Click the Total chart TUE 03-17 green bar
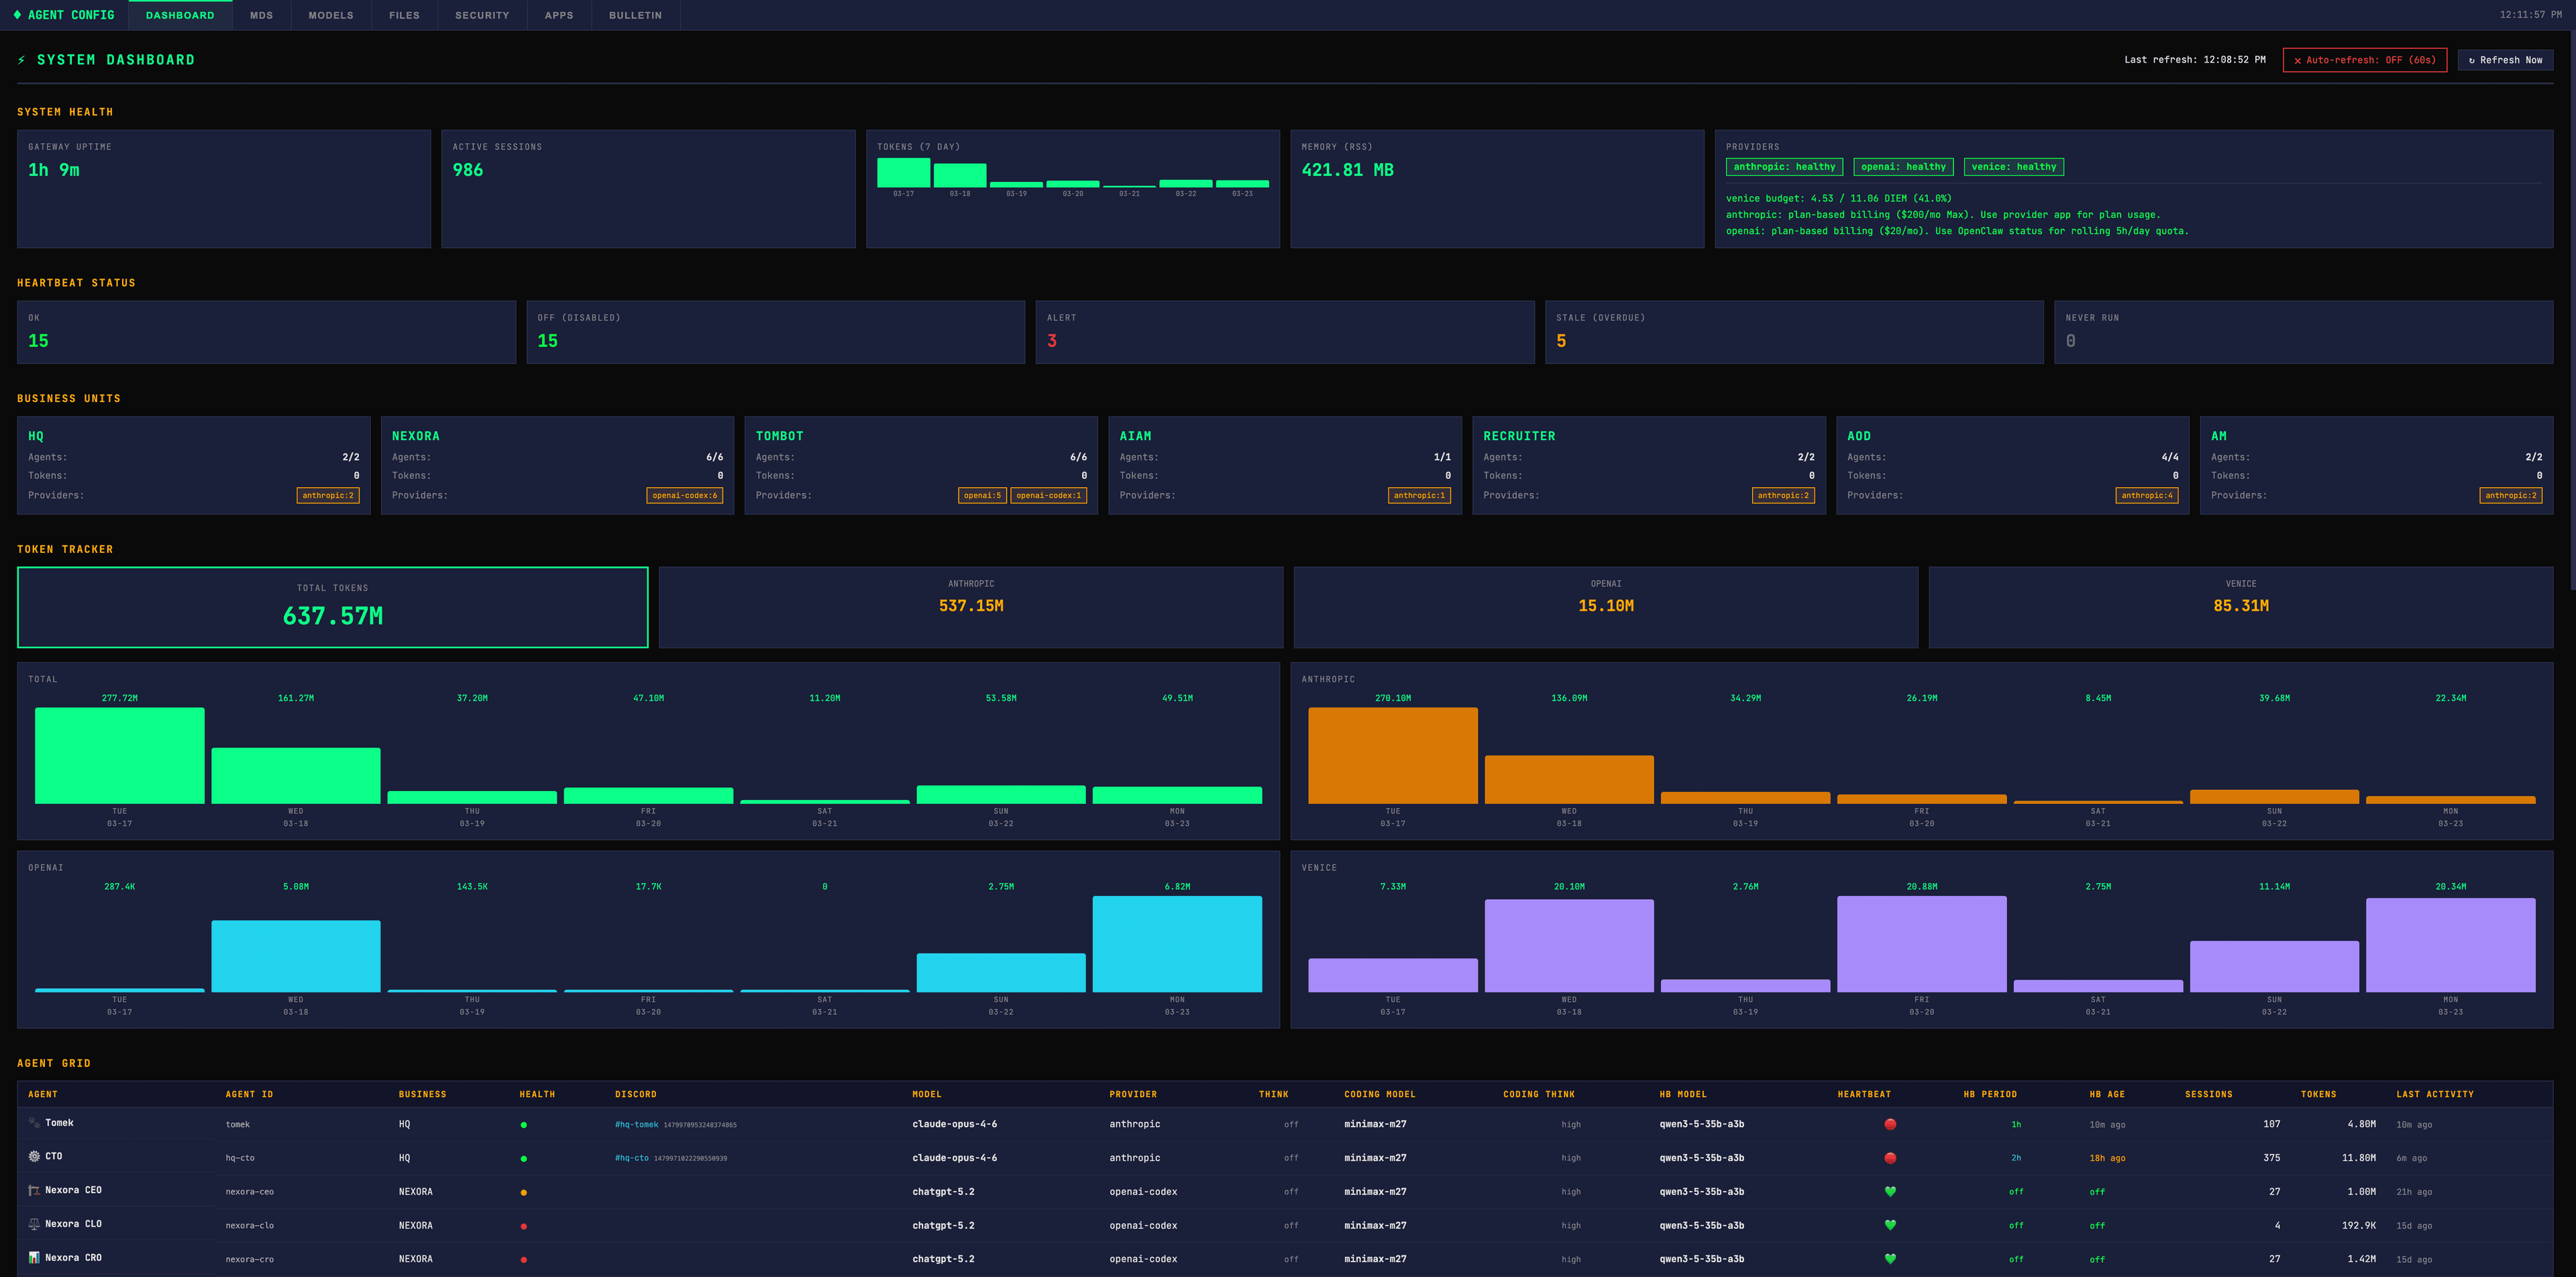 click(x=120, y=756)
